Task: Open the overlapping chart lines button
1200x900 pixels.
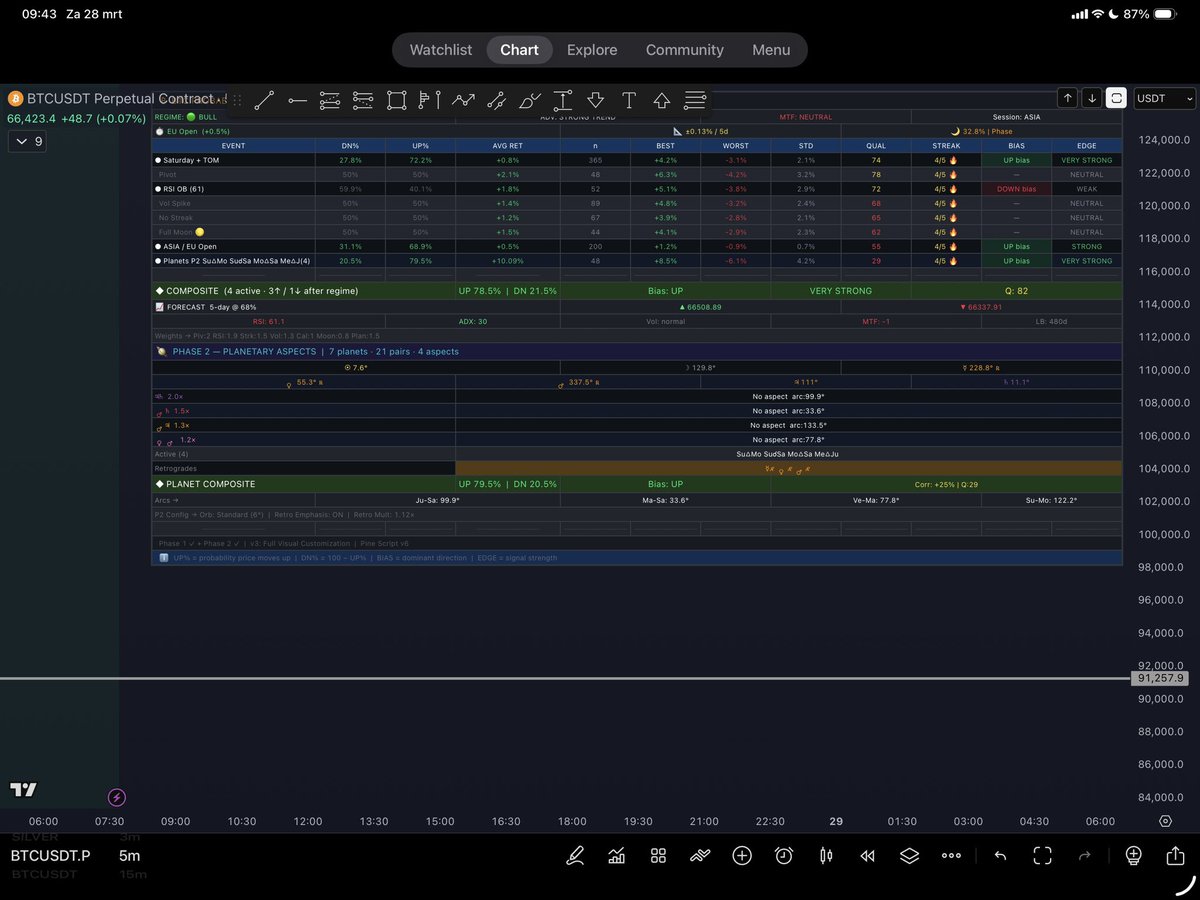Action: tap(700, 856)
